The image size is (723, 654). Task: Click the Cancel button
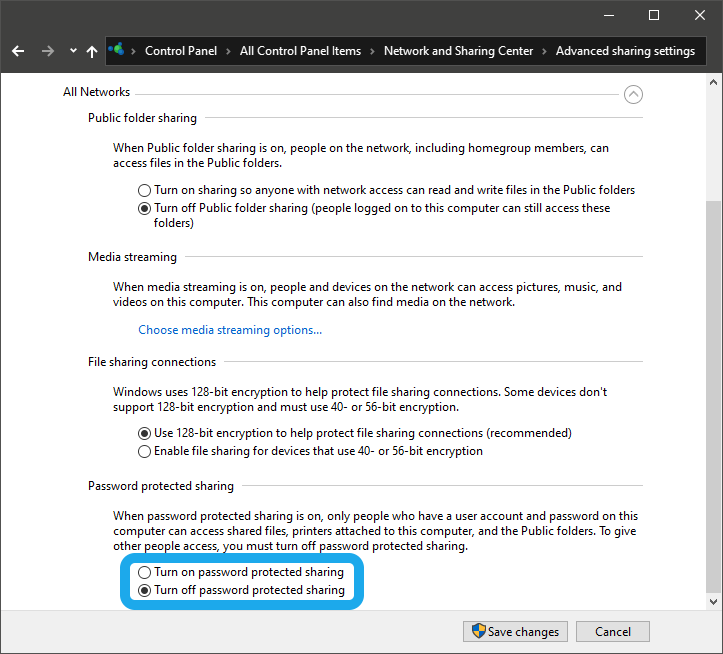pos(613,632)
